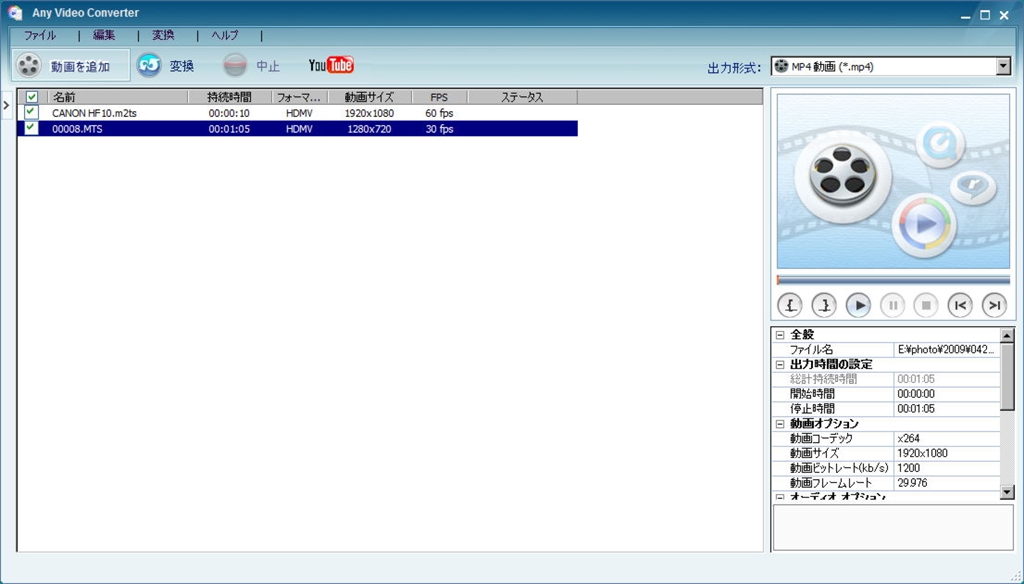This screenshot has height=584, width=1024.
Task: Click the 動画コーデック value x264
Action: 908,438
